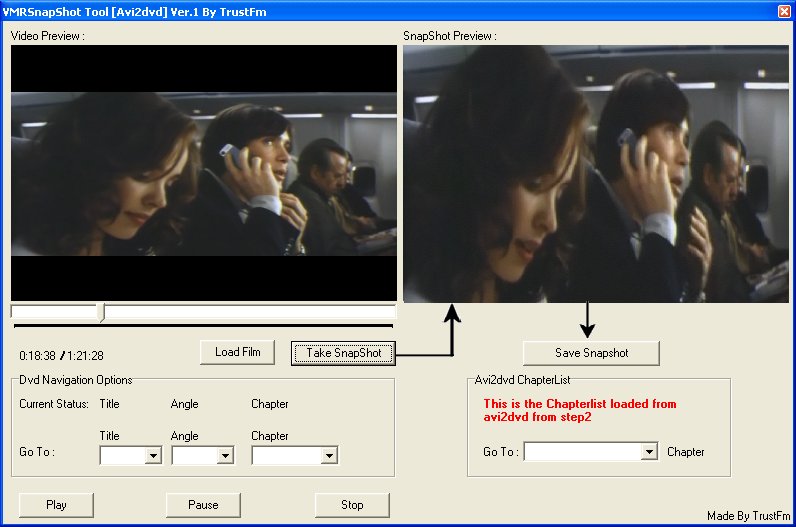
Task: Start playback with the Play button
Action: pos(56,505)
